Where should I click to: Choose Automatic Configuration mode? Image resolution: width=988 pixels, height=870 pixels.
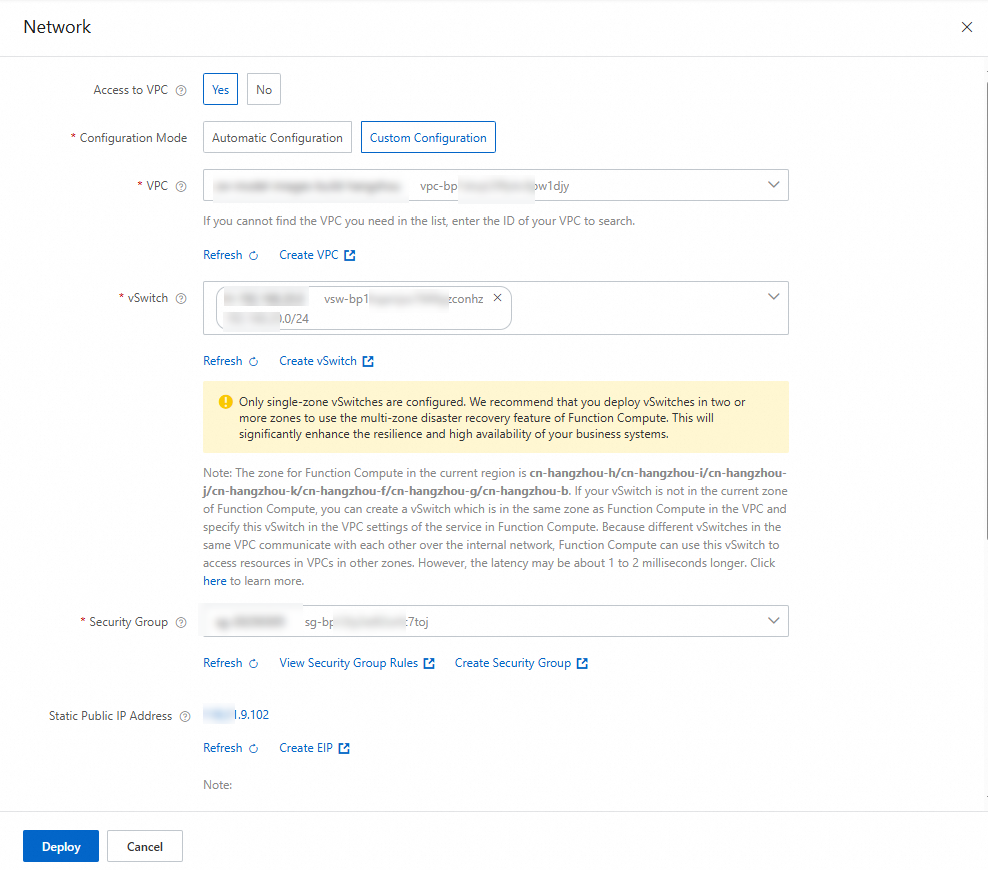click(277, 137)
